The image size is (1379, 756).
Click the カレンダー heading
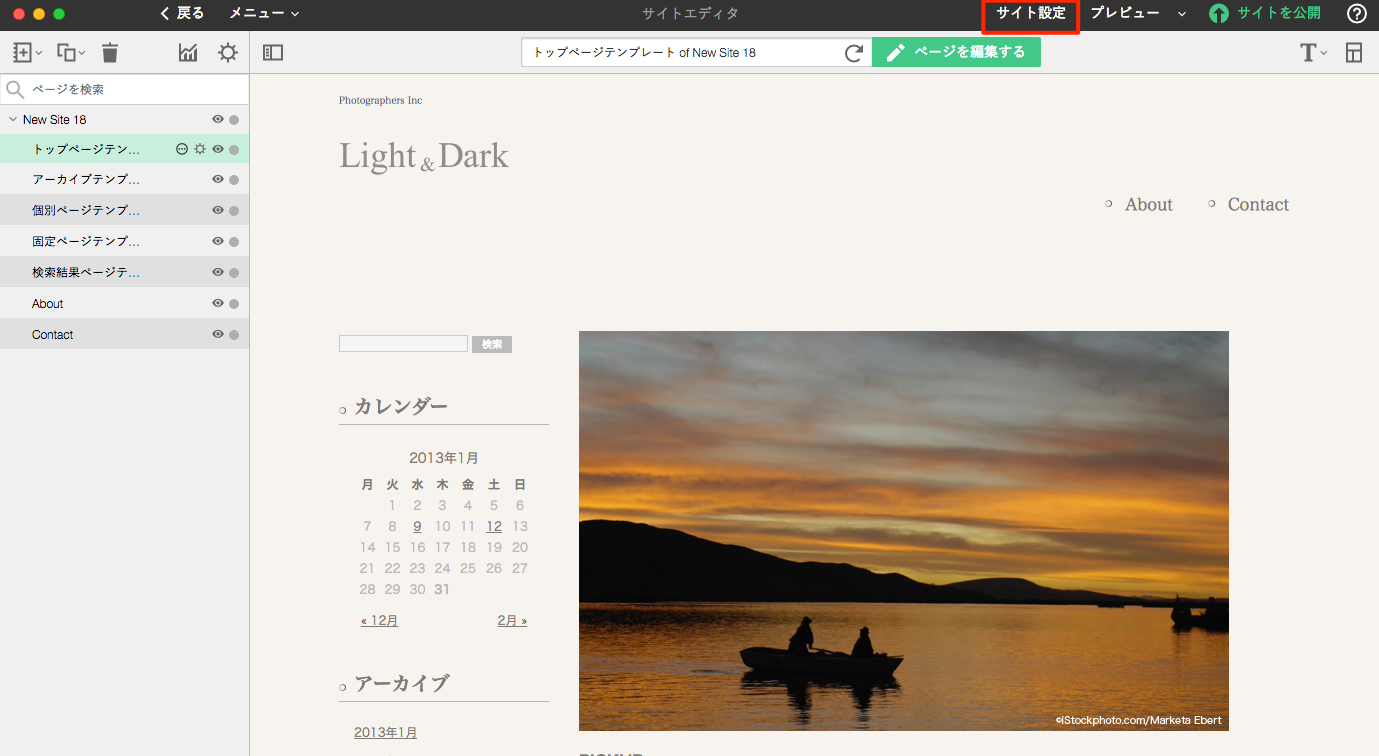pyautogui.click(x=401, y=406)
